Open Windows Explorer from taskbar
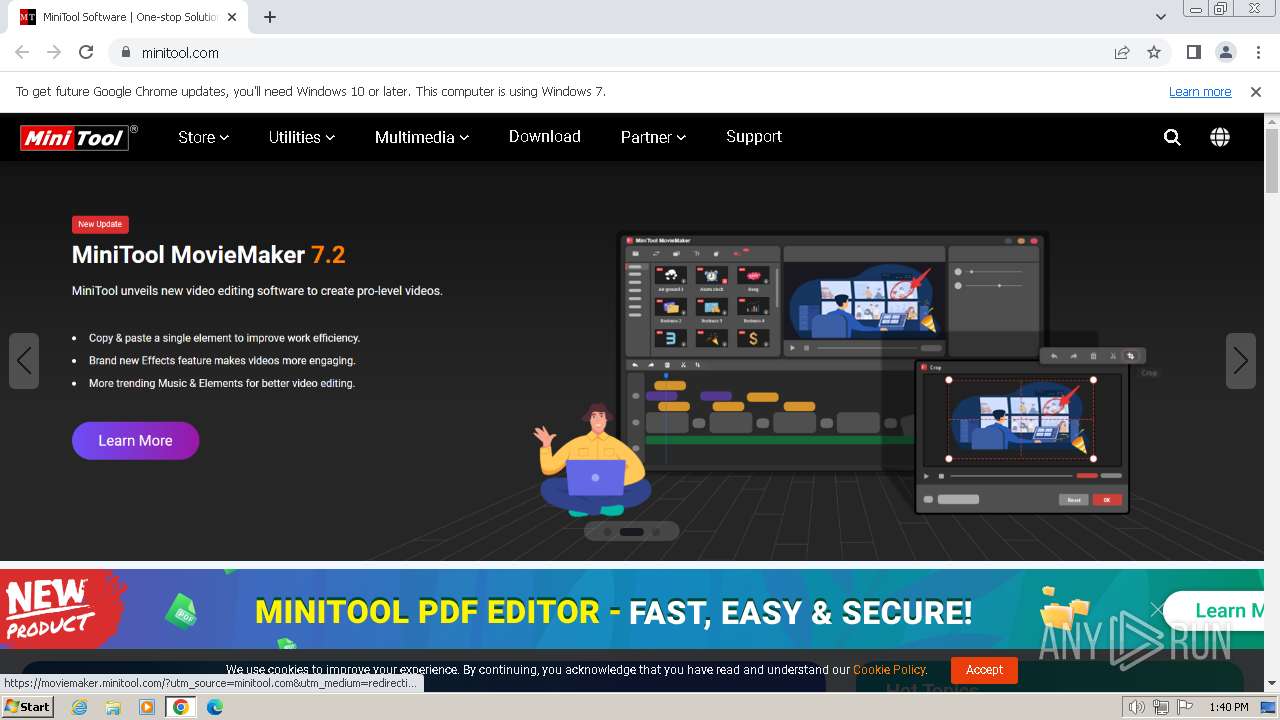The image size is (1280, 720). coord(113,707)
